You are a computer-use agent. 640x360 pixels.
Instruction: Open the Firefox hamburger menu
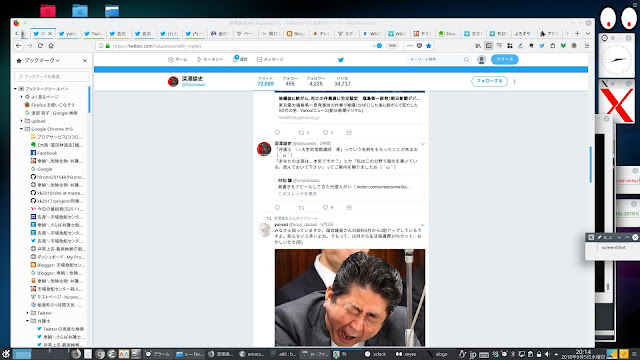click(x=587, y=46)
